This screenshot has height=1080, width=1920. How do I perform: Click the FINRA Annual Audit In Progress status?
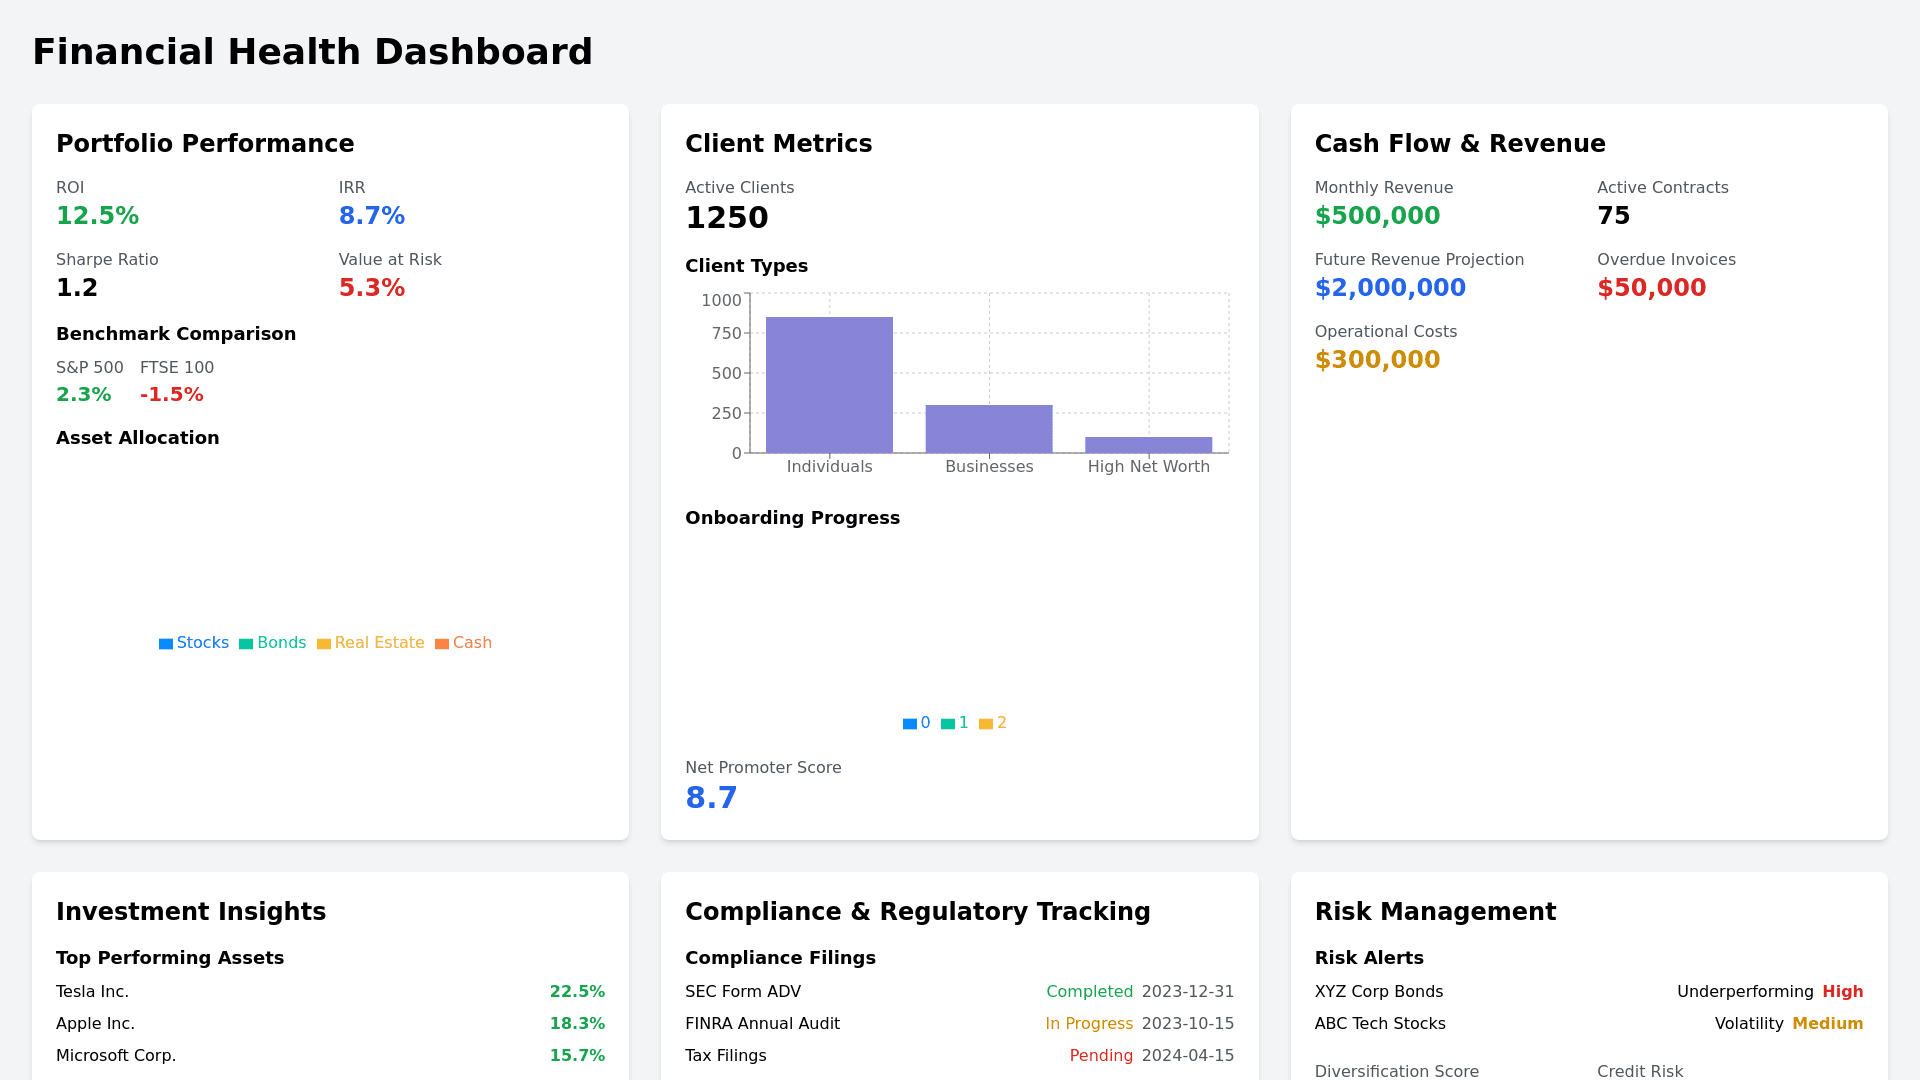click(1089, 1024)
